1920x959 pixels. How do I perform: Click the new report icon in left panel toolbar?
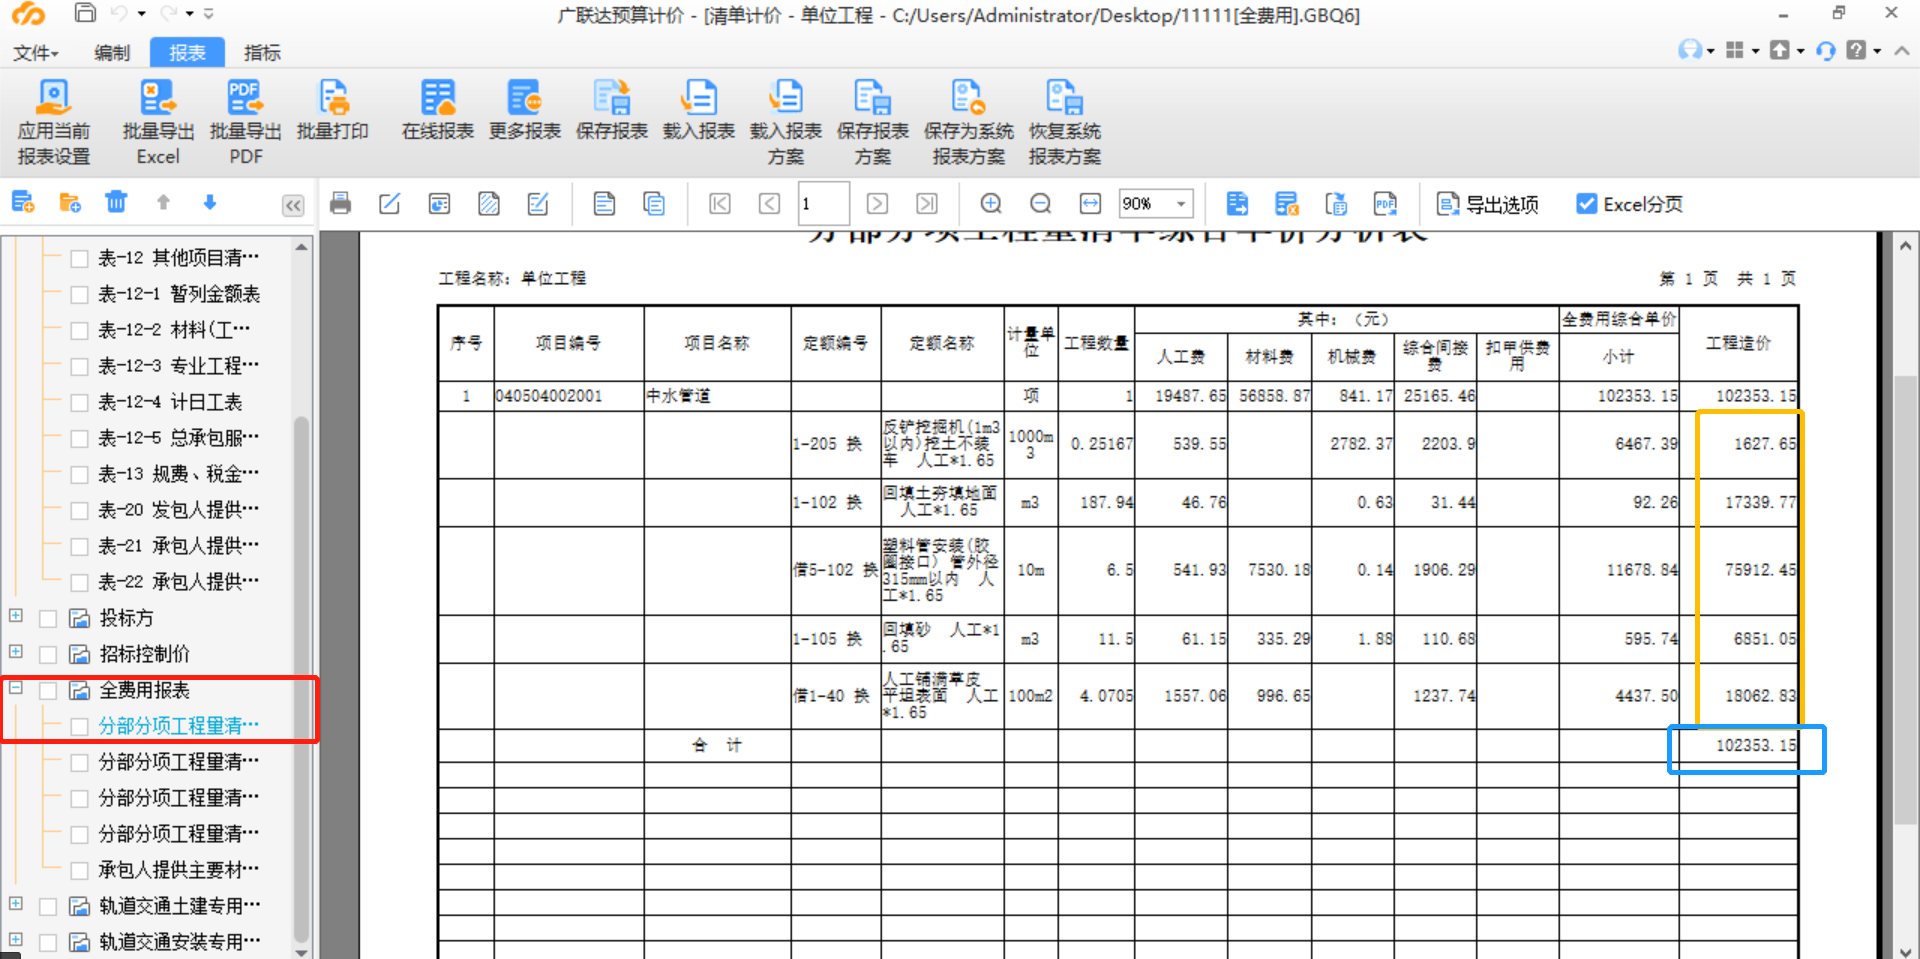(23, 203)
